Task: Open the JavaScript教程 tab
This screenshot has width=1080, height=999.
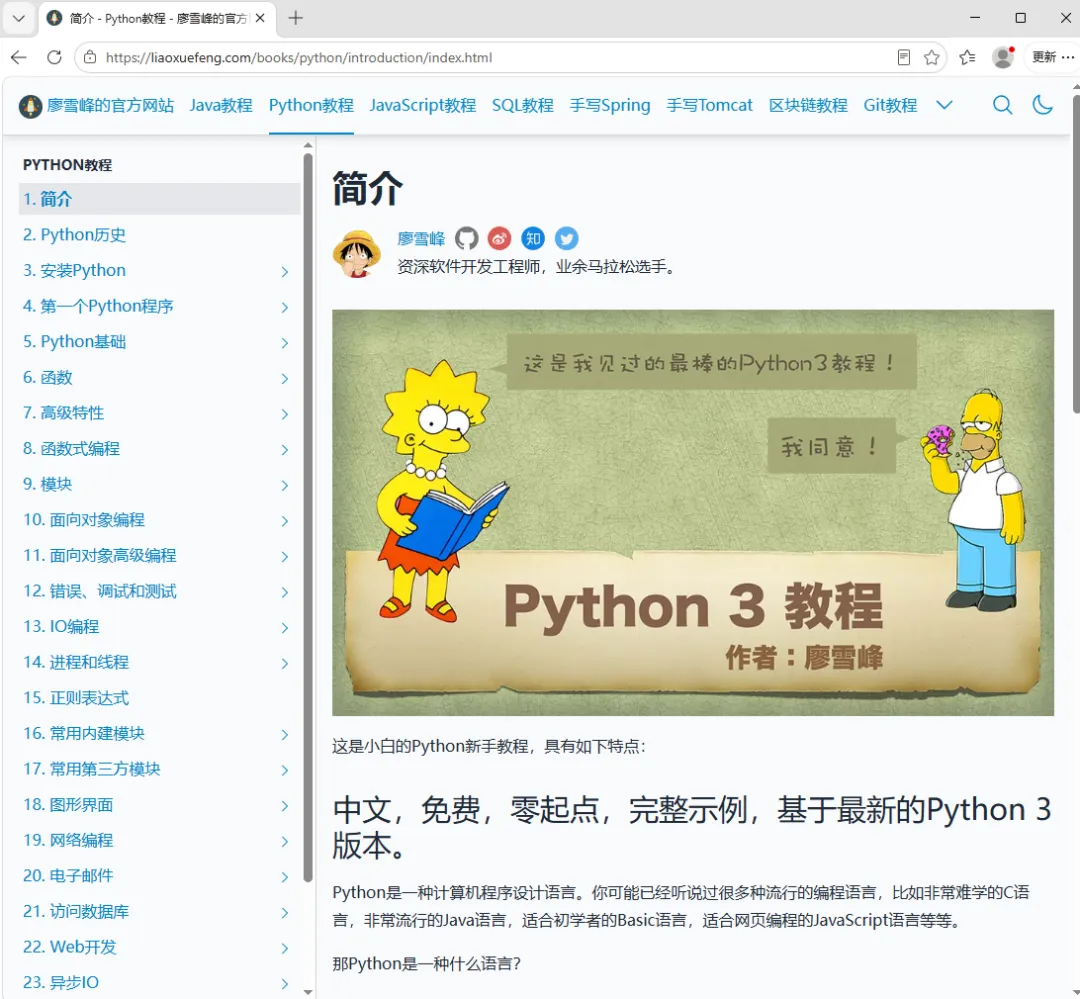Action: tap(423, 105)
